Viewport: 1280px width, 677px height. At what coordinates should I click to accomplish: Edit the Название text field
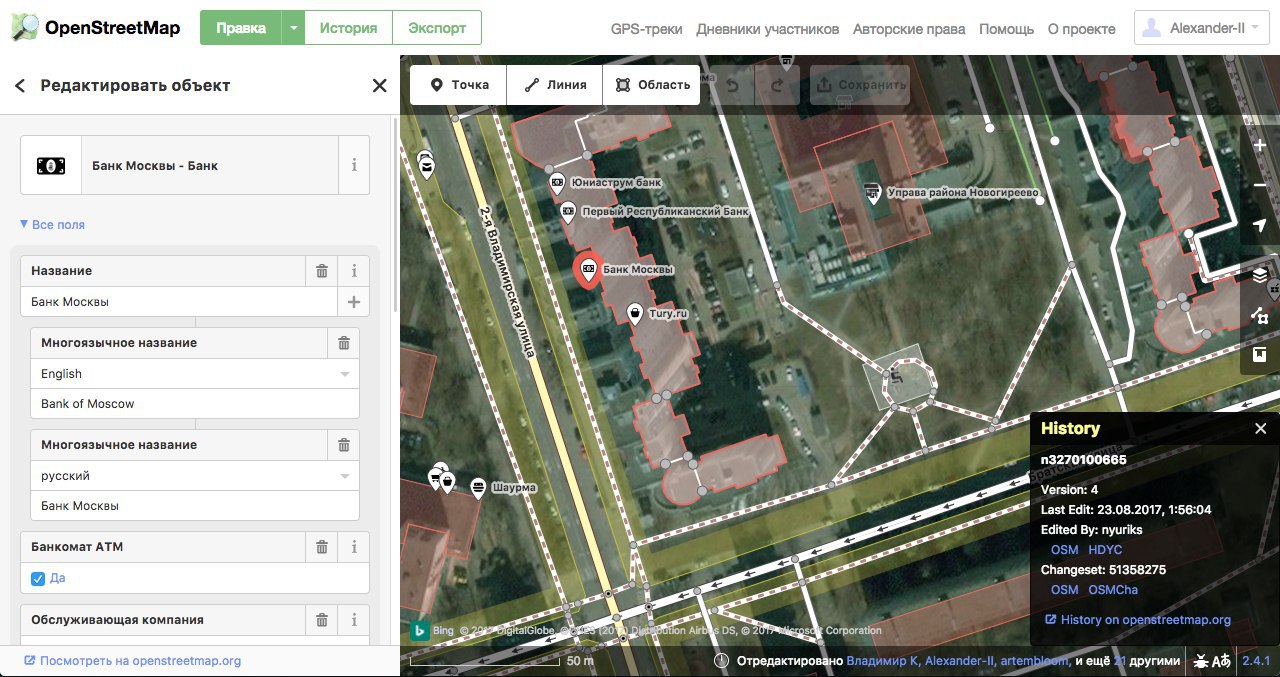pos(179,301)
